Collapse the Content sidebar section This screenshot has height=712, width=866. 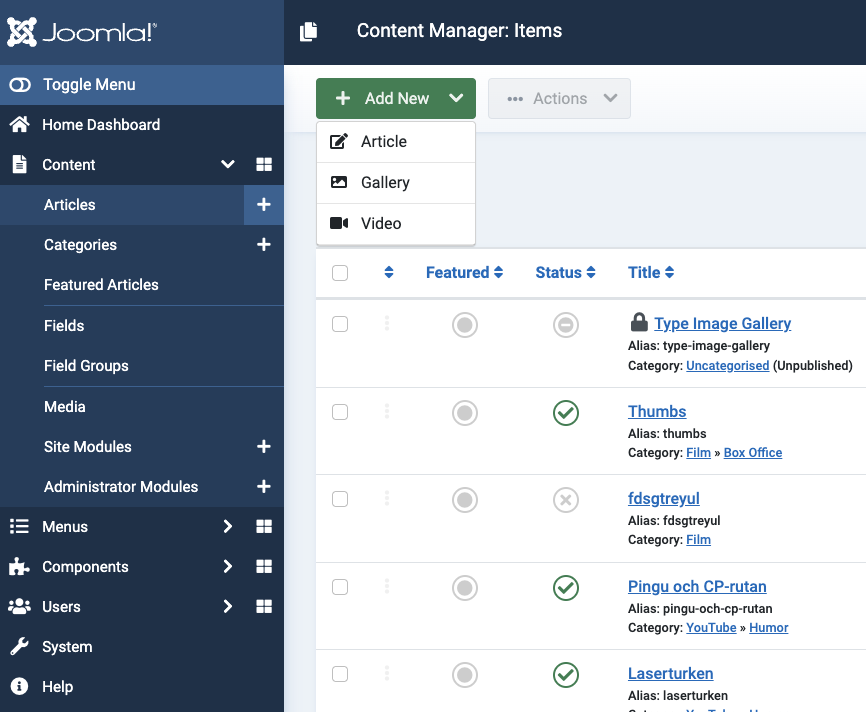pyautogui.click(x=228, y=165)
